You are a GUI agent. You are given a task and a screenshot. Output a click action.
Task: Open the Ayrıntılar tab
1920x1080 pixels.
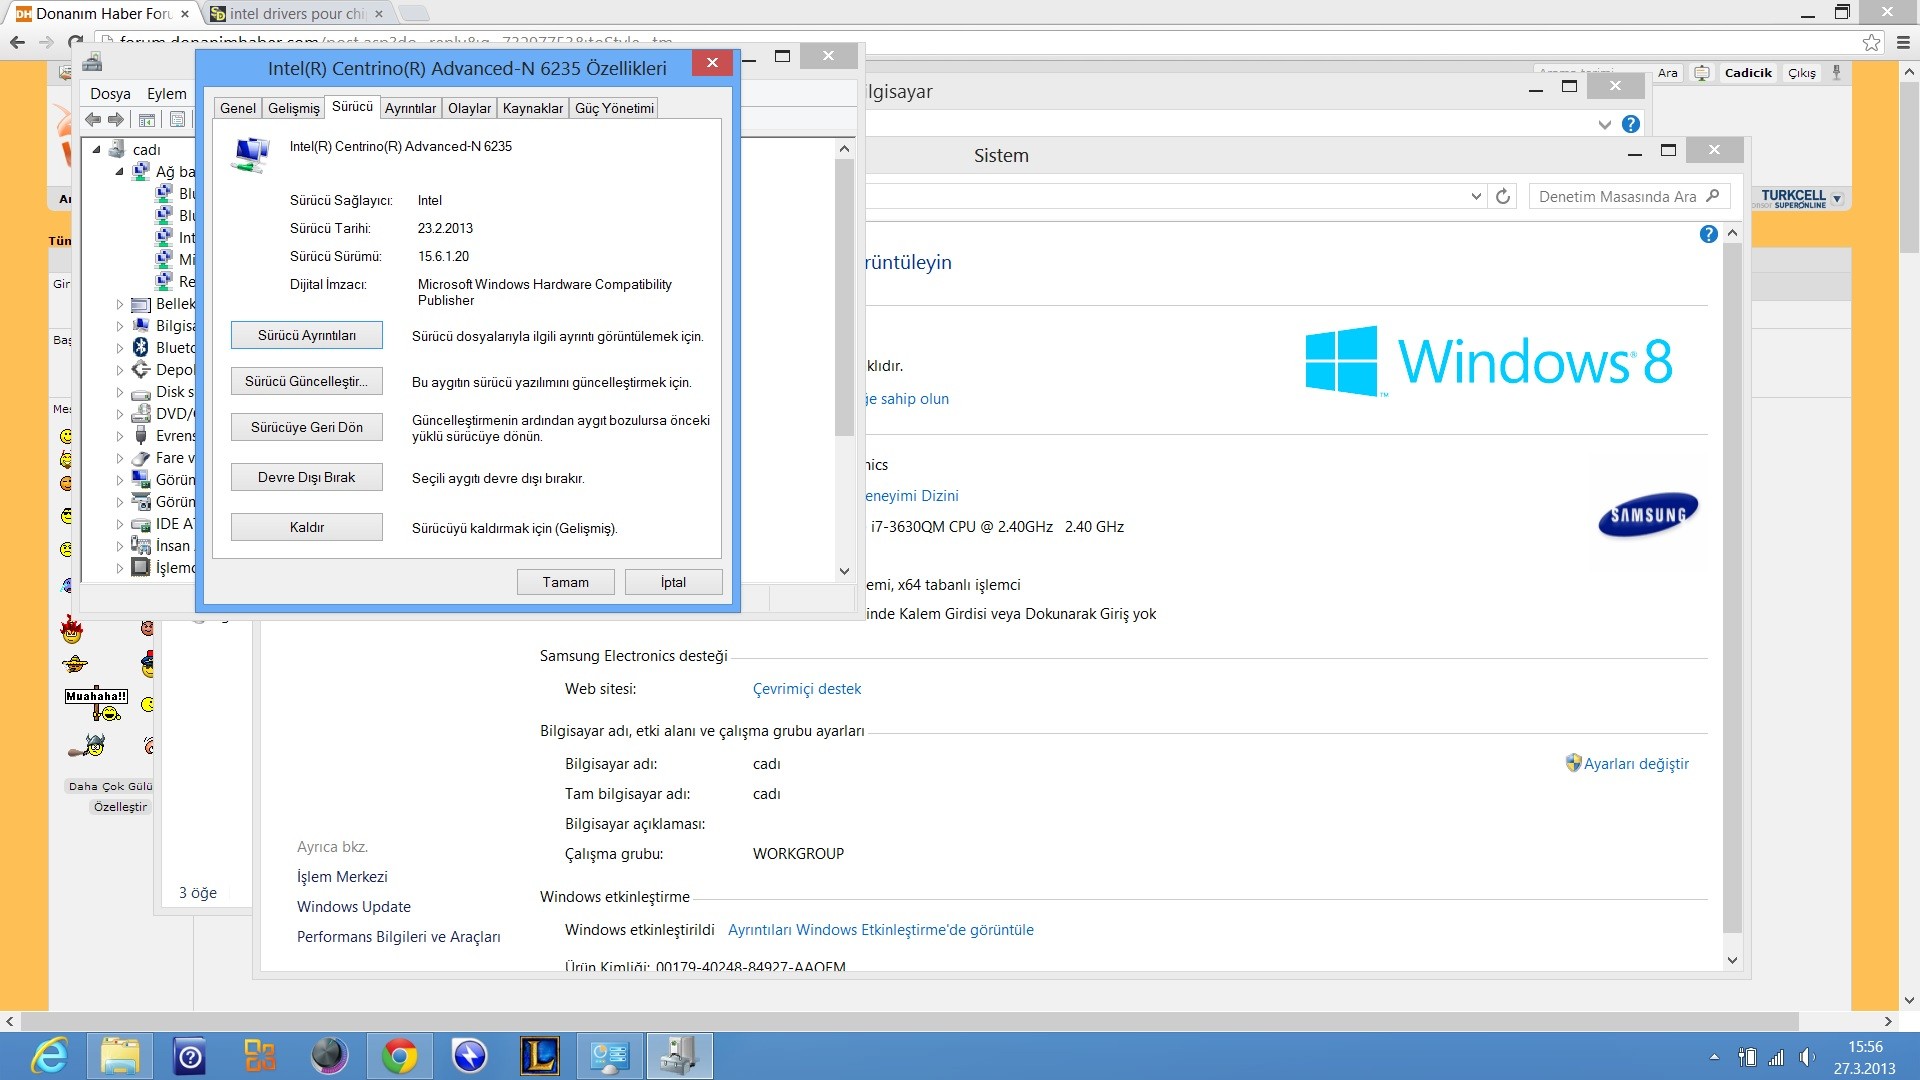click(x=410, y=108)
